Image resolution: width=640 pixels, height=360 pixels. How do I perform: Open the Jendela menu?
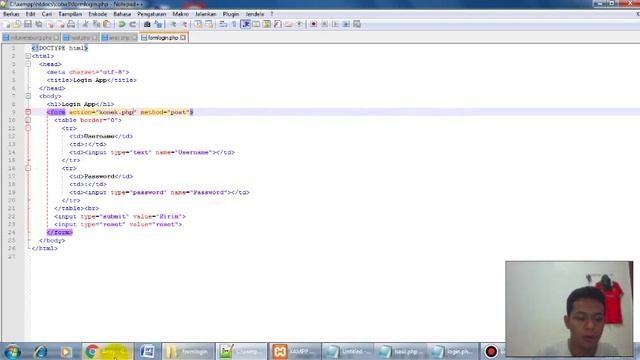pos(255,14)
